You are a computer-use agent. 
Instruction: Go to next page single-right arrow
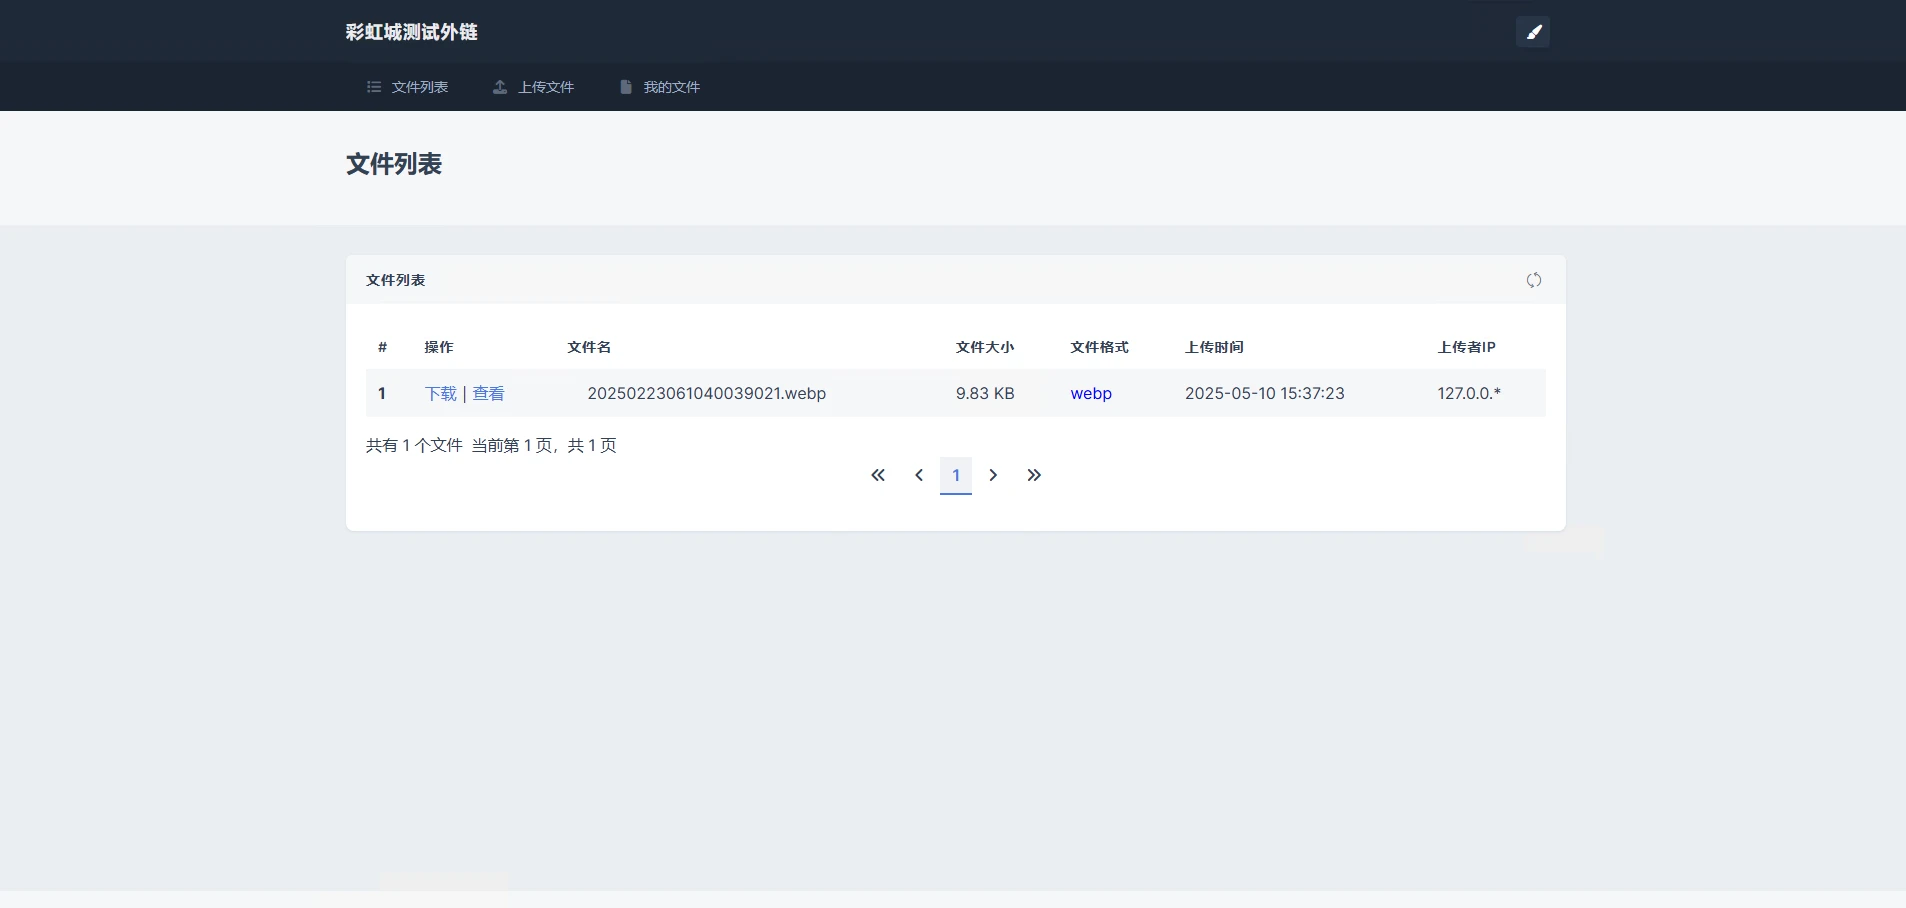993,475
